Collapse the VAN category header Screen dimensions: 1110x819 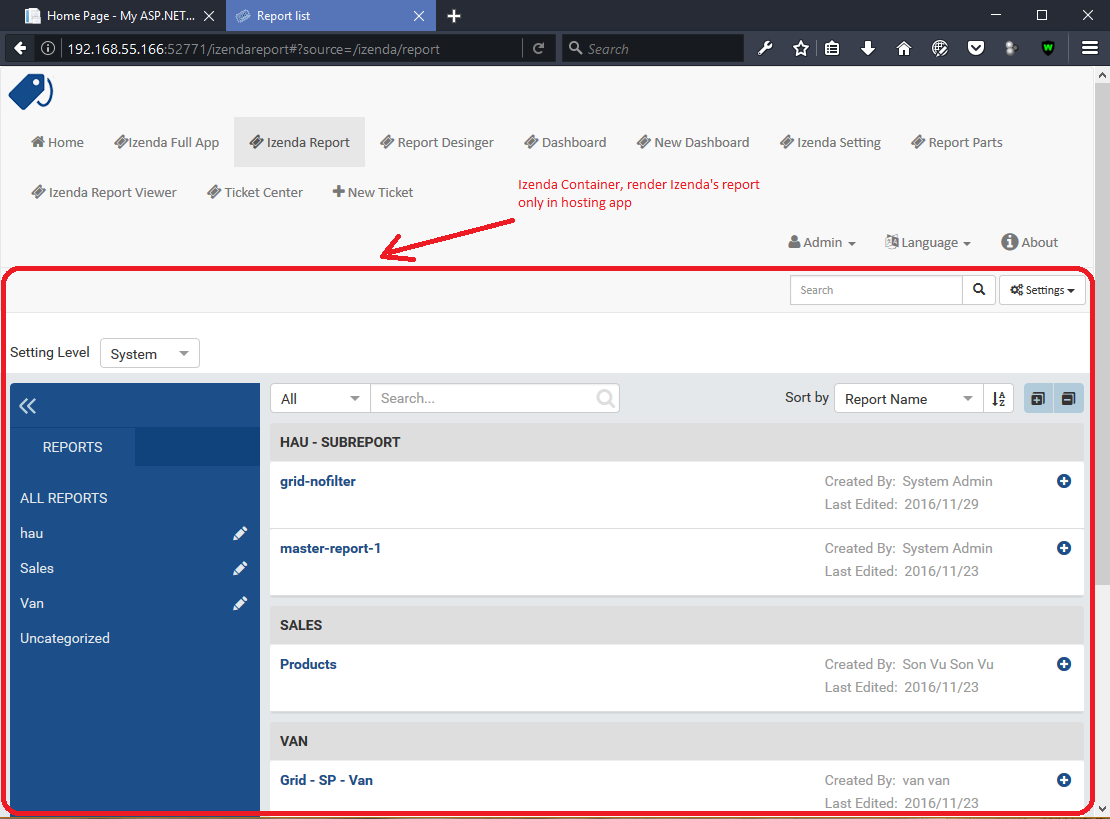coord(677,741)
